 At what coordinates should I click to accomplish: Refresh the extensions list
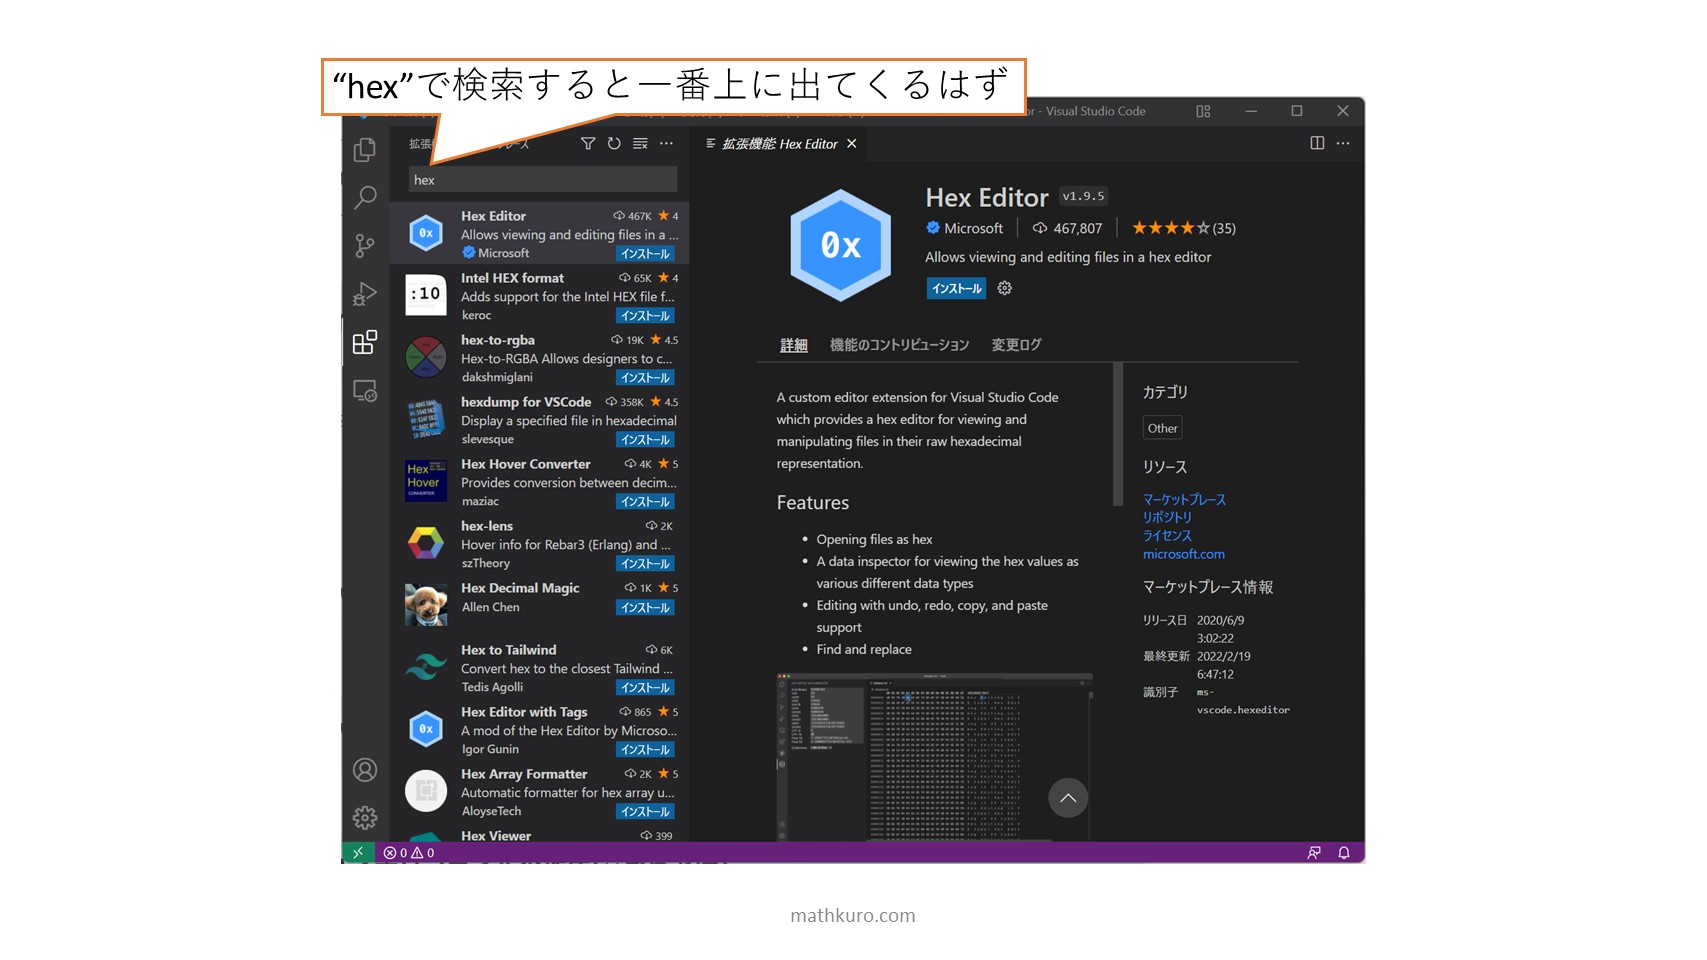(x=614, y=144)
